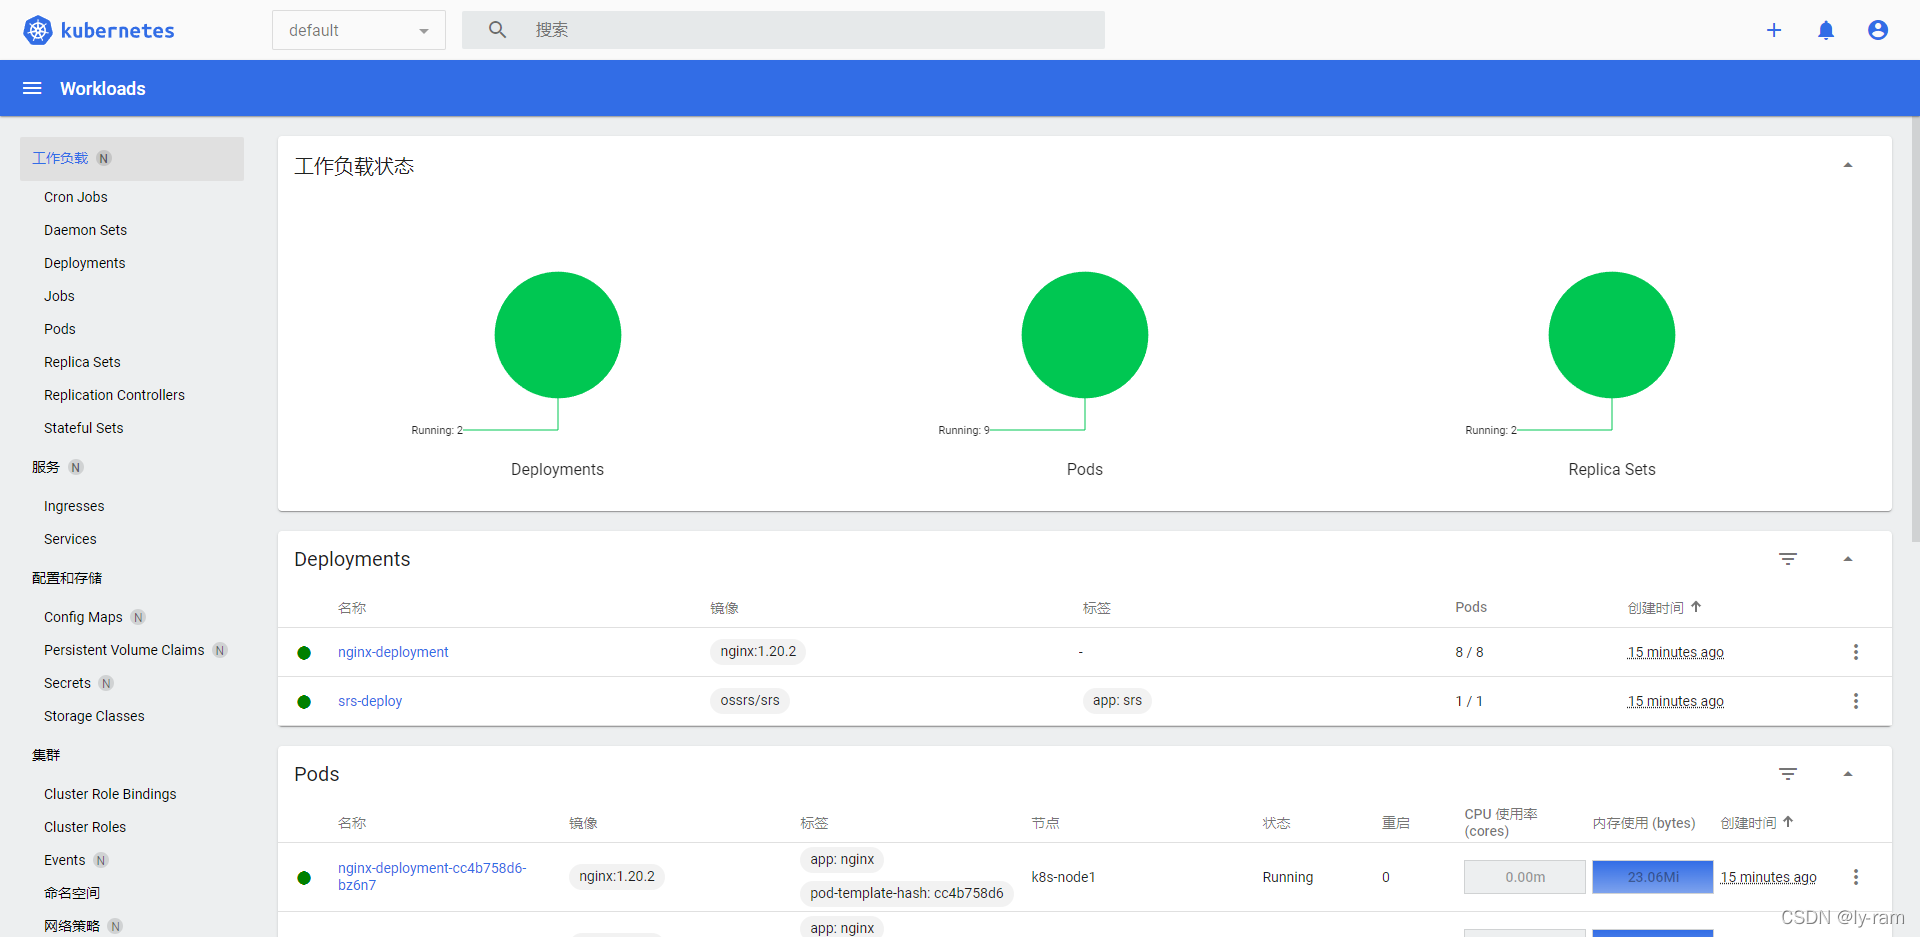Image resolution: width=1920 pixels, height=937 pixels.
Task: Open Replica Sets sidebar item
Action: [x=82, y=362]
